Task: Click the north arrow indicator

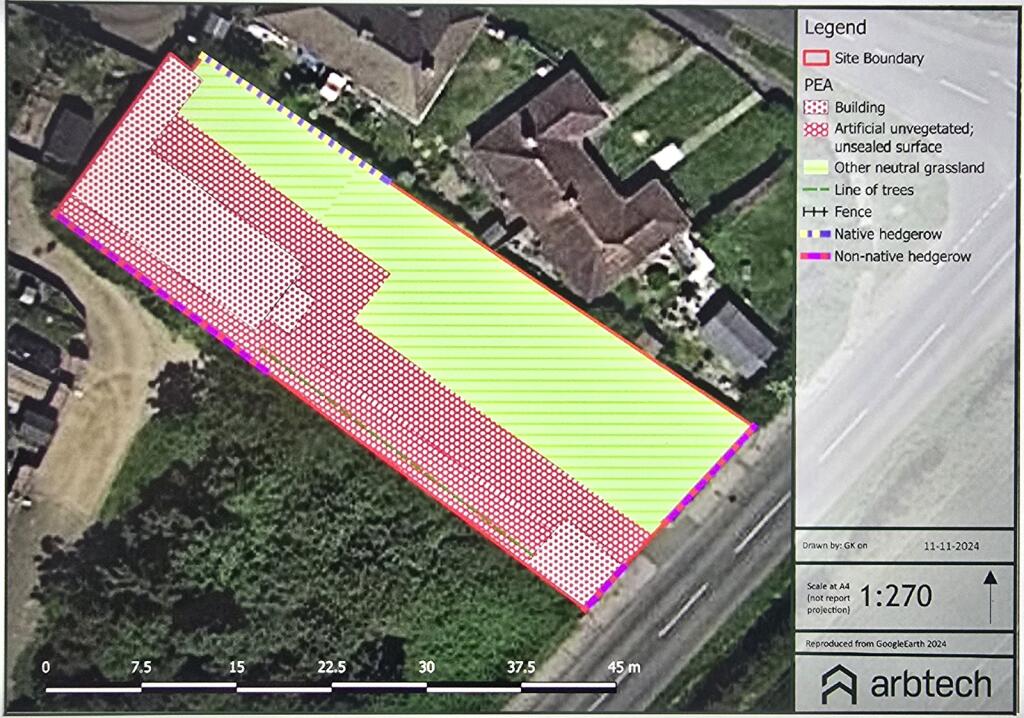Action: 990,595
